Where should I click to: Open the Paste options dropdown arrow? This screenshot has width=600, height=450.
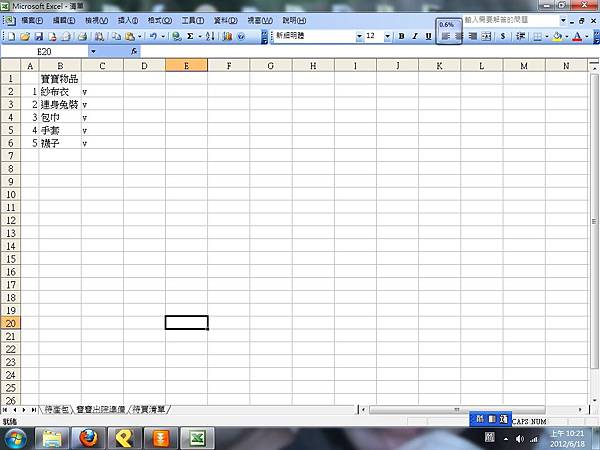(140, 36)
